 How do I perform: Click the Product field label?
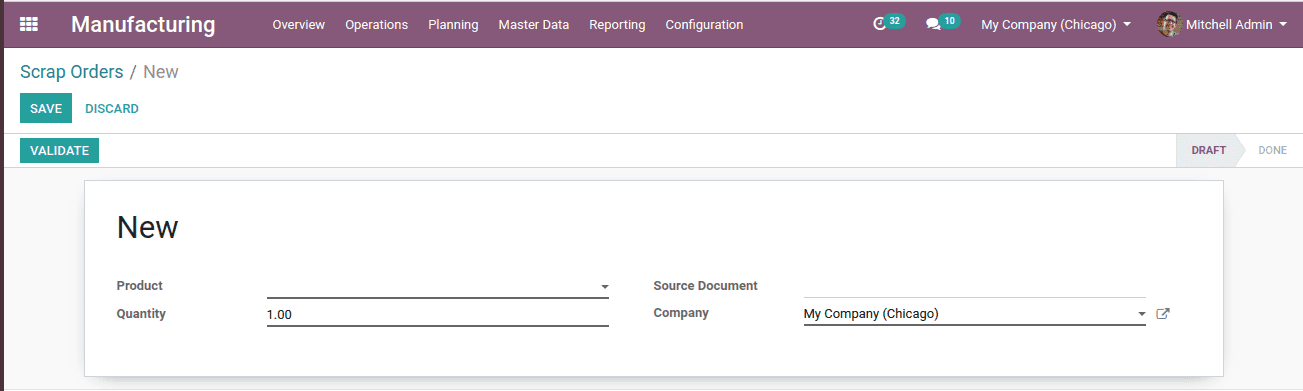(140, 286)
